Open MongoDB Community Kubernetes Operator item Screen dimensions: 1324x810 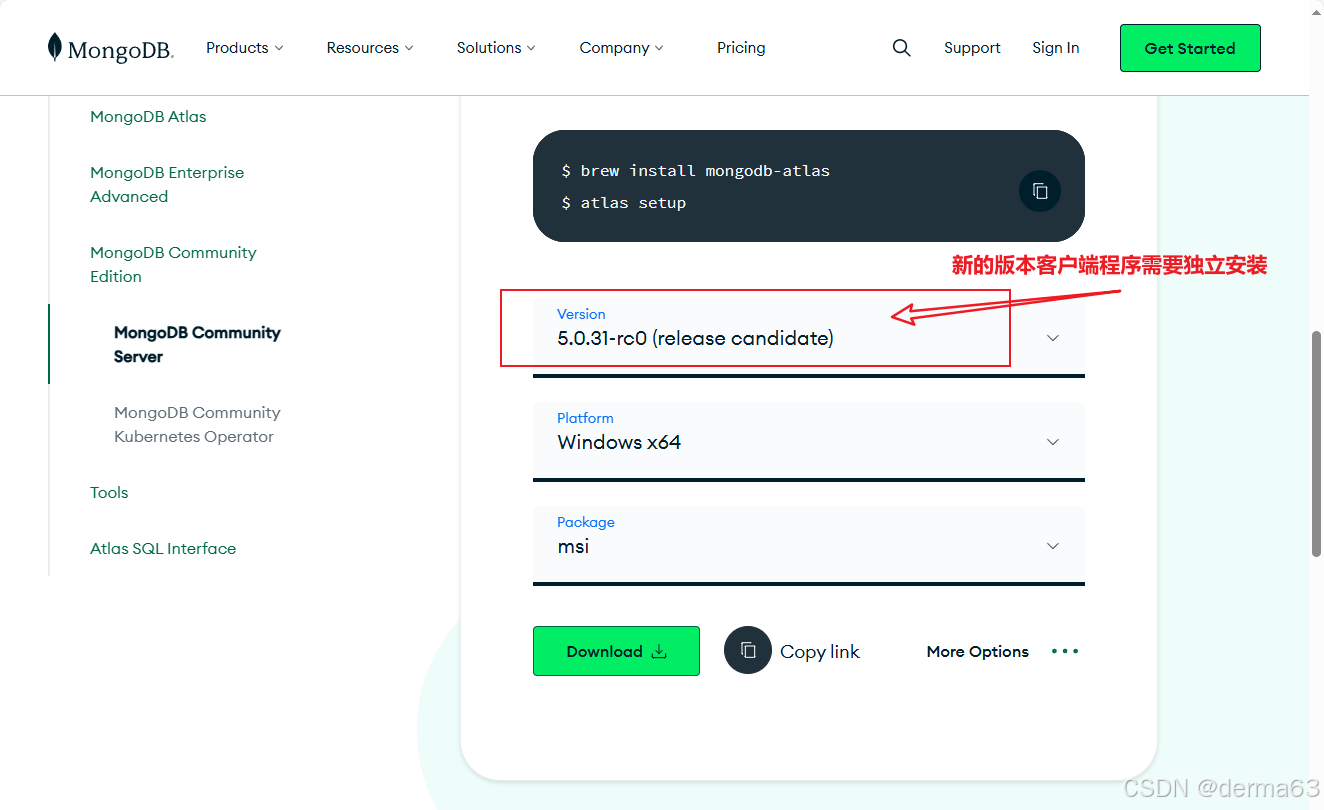coord(197,424)
